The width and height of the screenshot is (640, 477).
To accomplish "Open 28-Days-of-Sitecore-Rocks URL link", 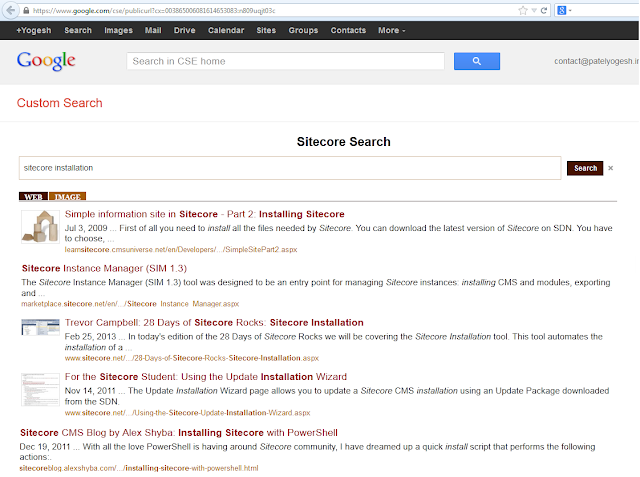I will point(191,358).
